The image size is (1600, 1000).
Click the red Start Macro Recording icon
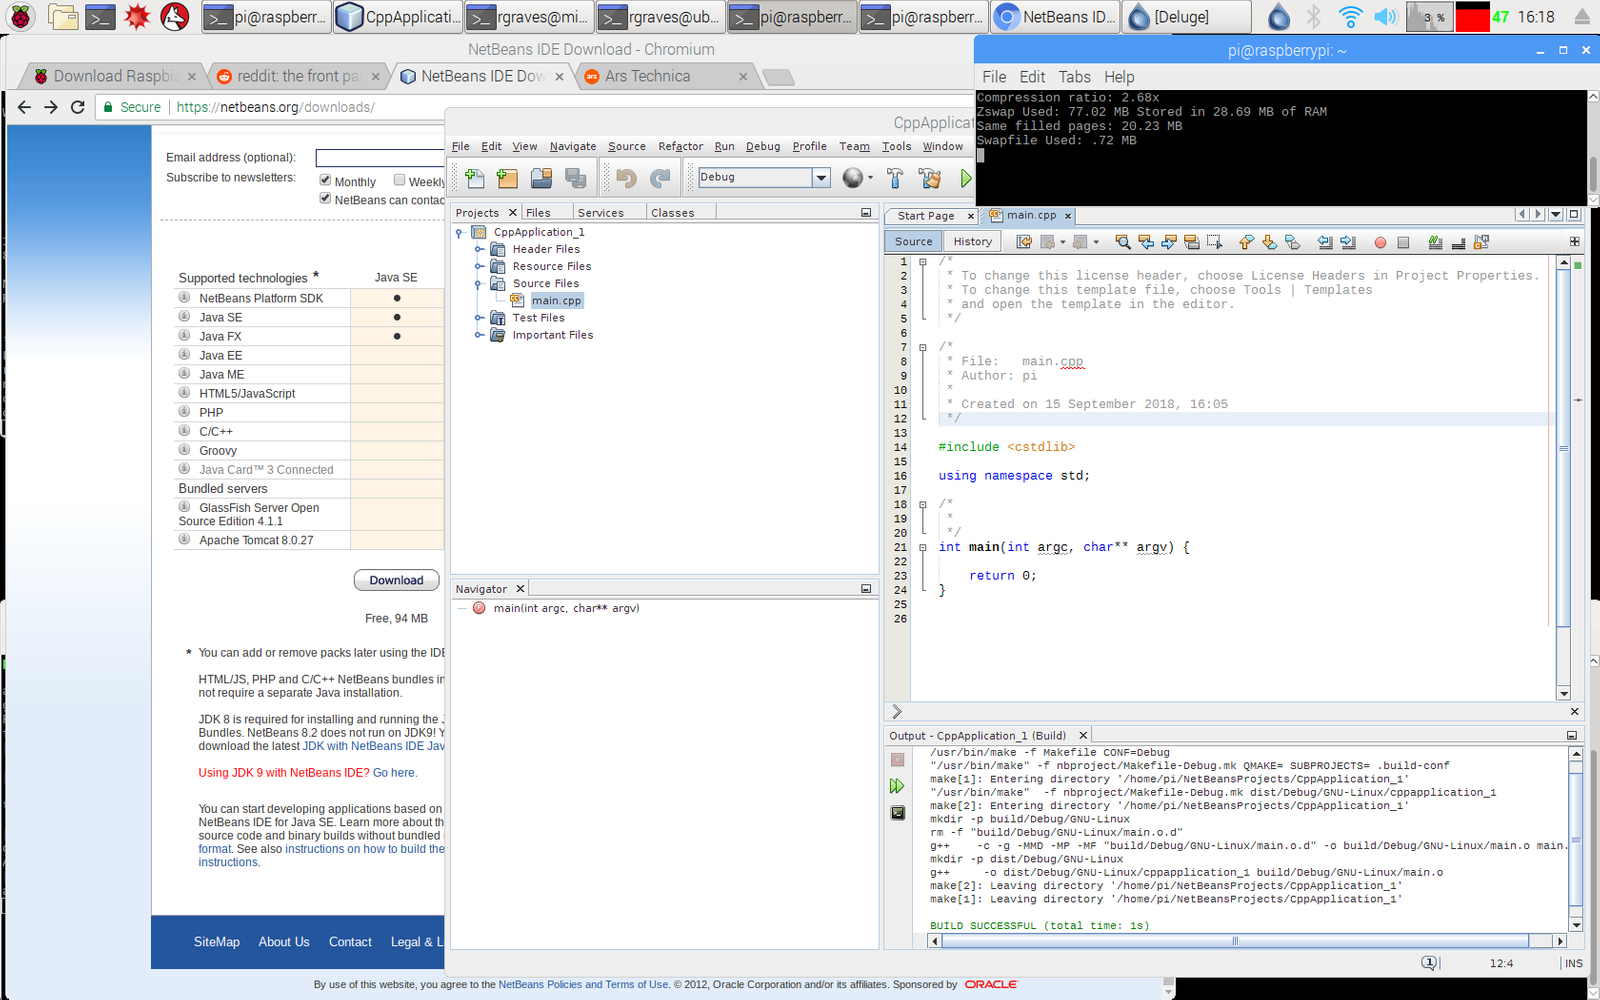coord(1380,242)
